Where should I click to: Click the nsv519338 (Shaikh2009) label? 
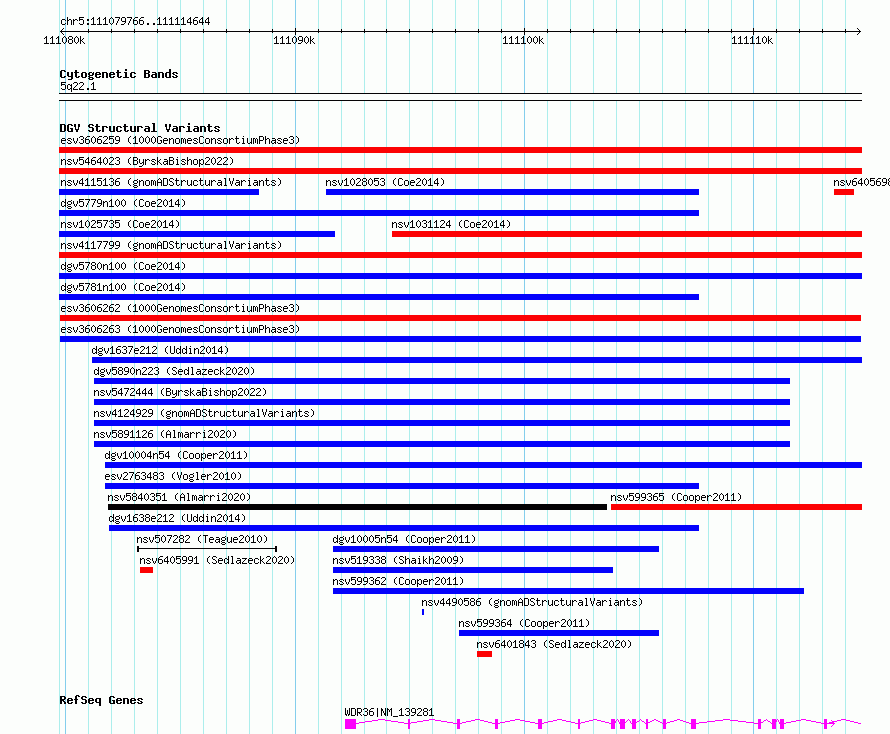tap(398, 560)
